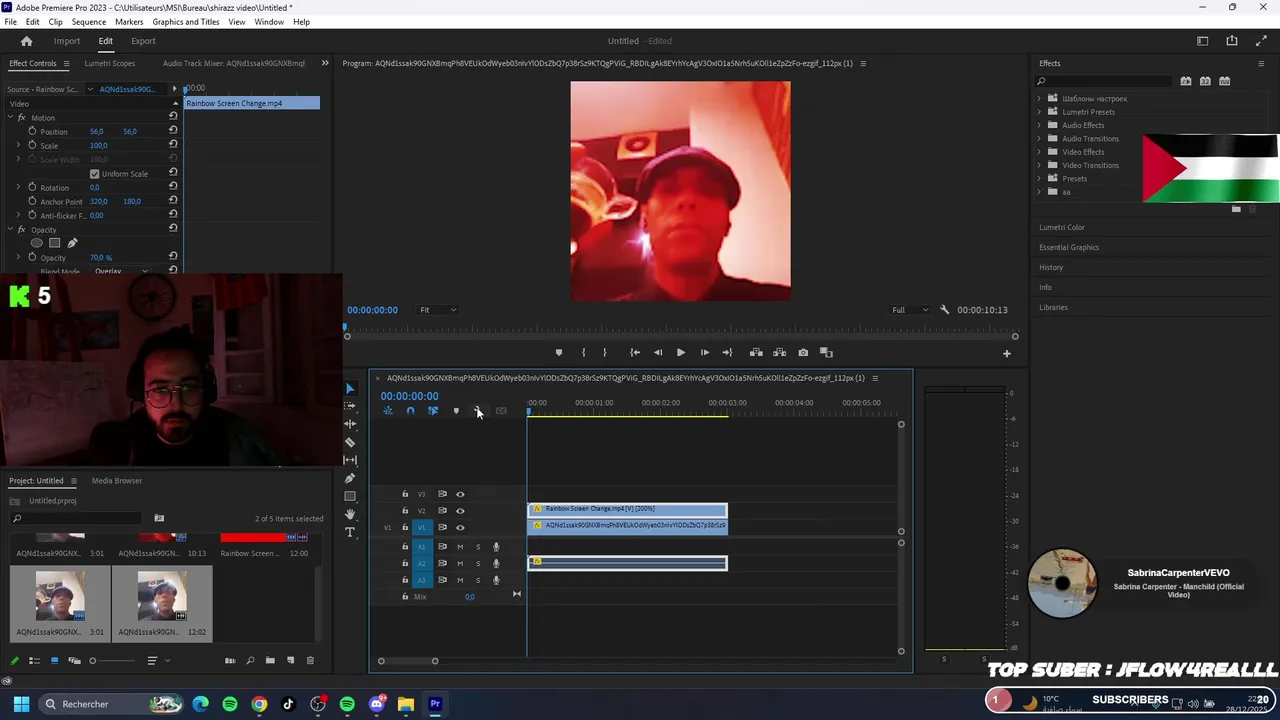Viewport: 1280px width, 720px height.
Task: Collapse the Opacity effect group
Action: pos(10,229)
